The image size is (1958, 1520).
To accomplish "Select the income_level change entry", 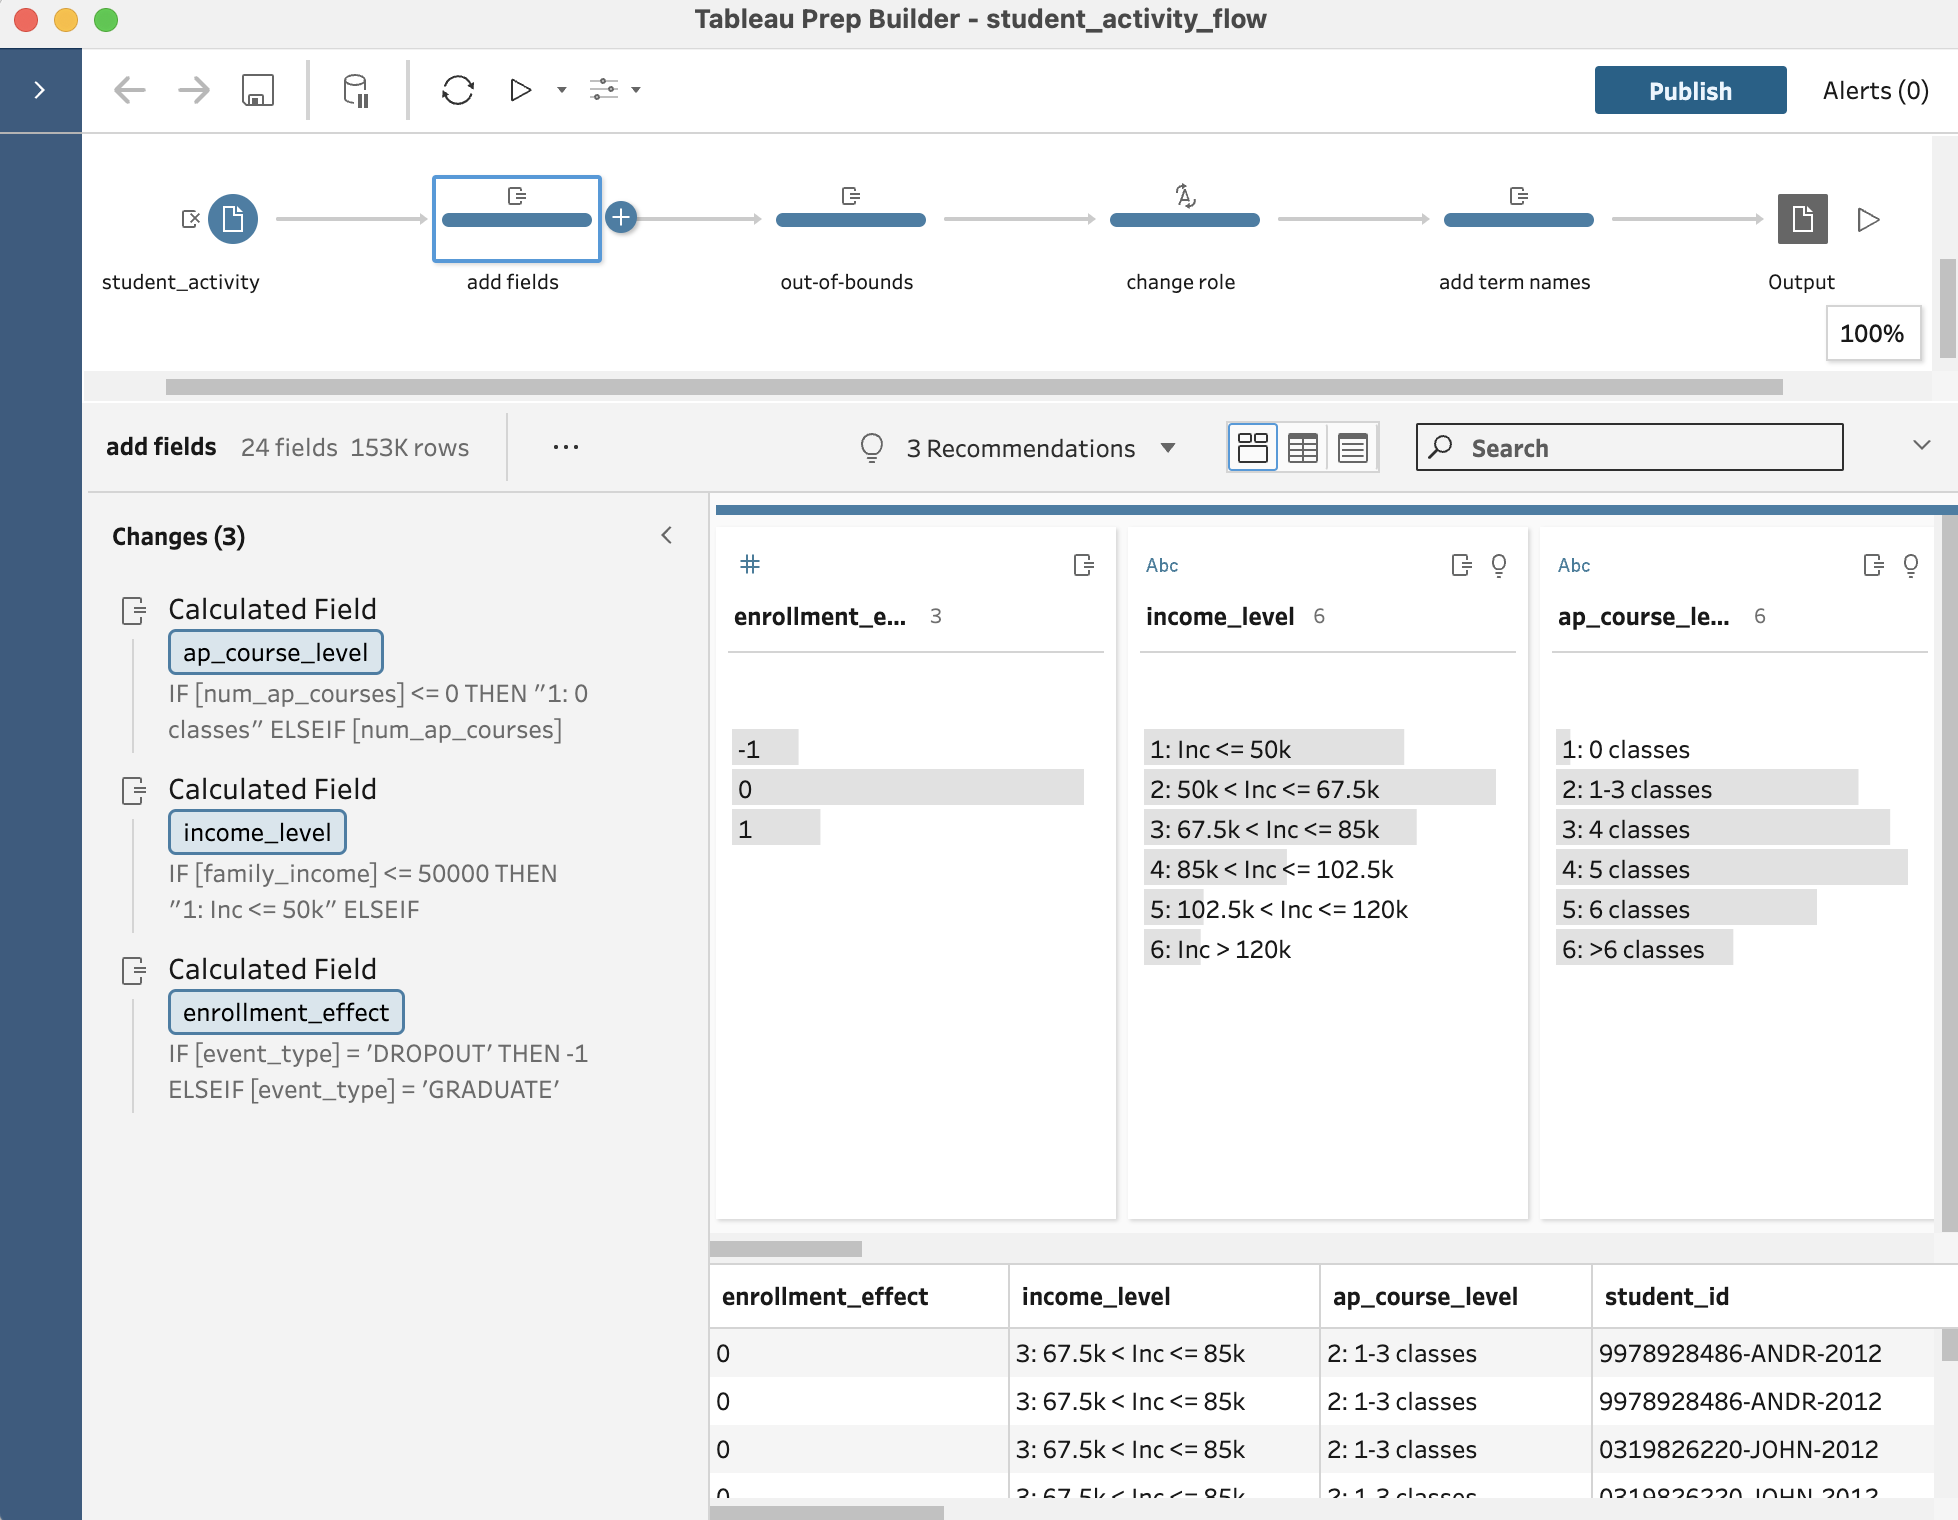I will [257, 832].
